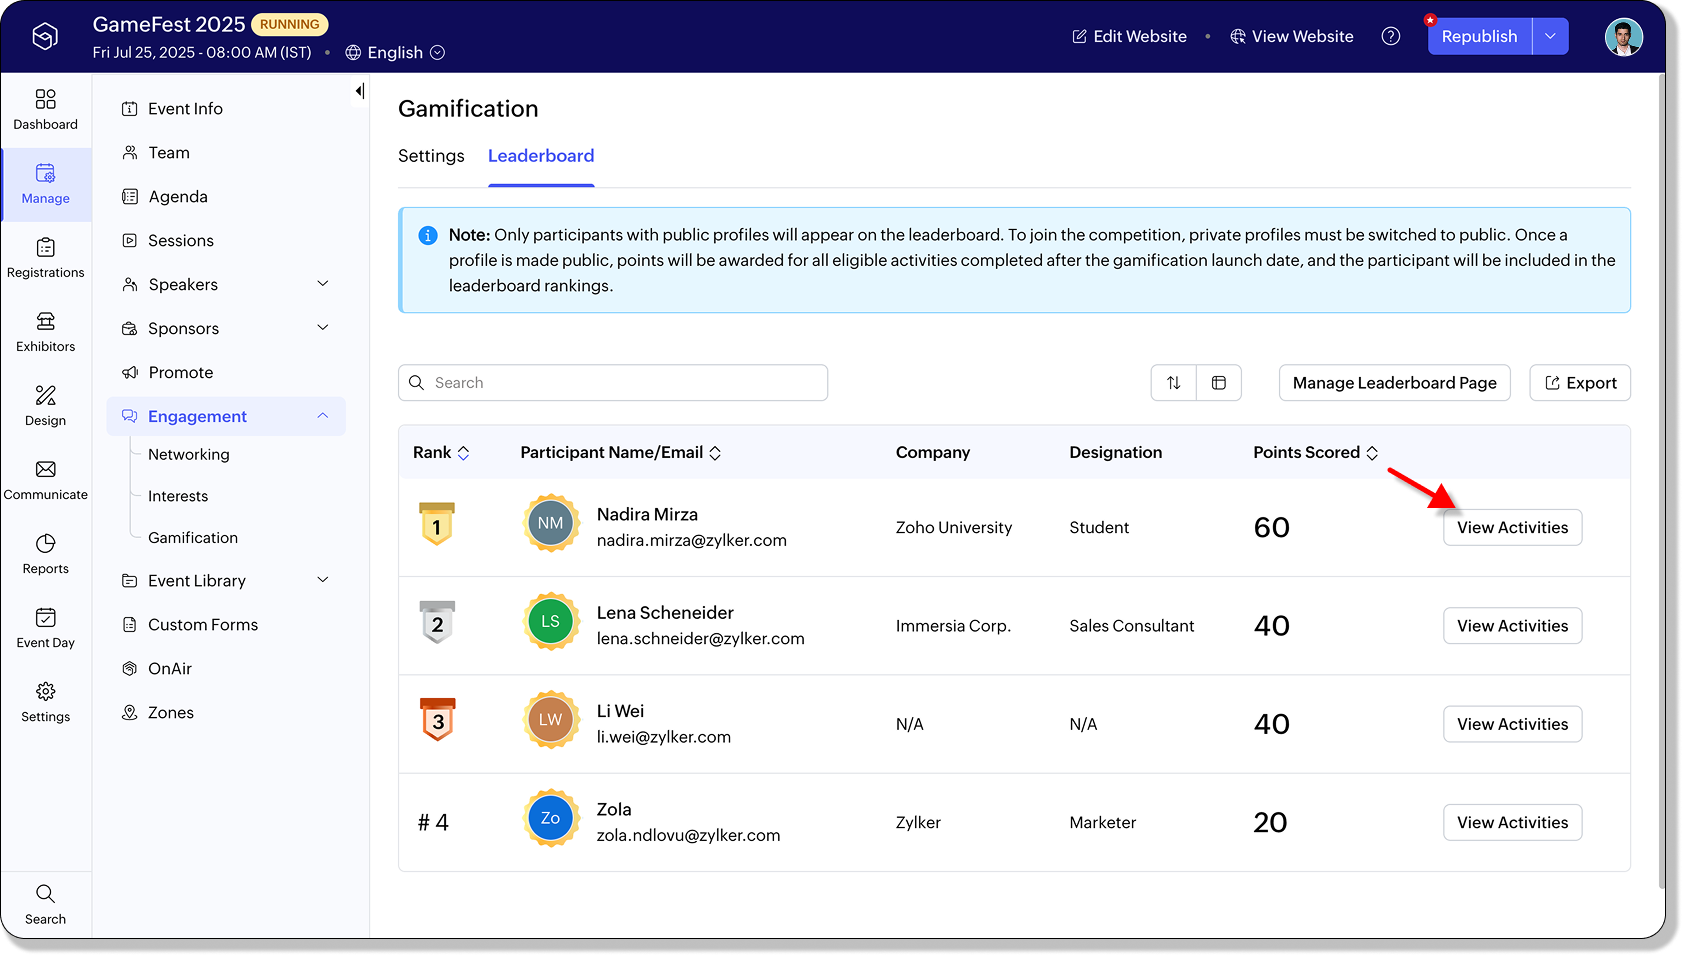Click the leaderboard sort order icon
Image resolution: width=1682 pixels, height=955 pixels.
(x=1174, y=383)
